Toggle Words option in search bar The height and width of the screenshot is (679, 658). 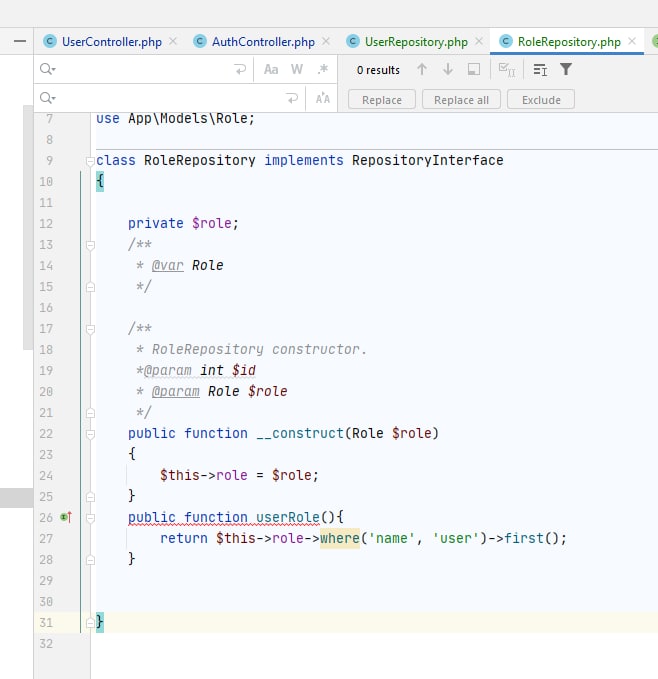297,70
